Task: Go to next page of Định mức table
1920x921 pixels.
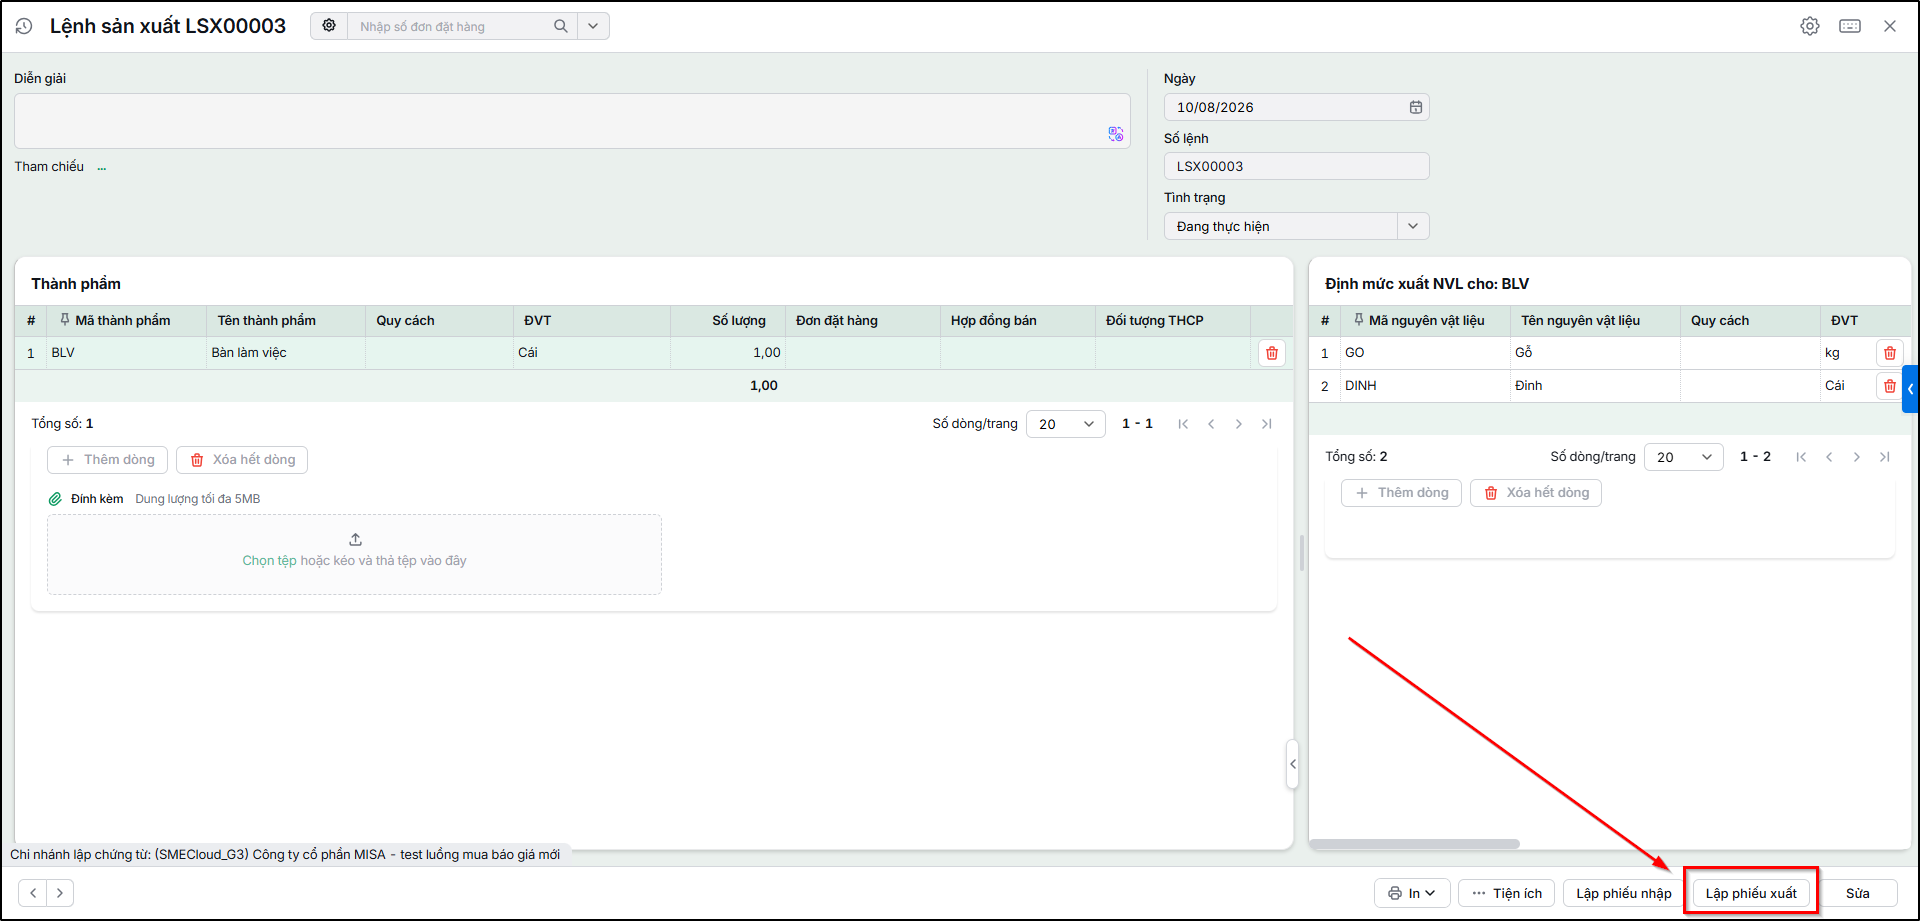Action: coord(1857,457)
